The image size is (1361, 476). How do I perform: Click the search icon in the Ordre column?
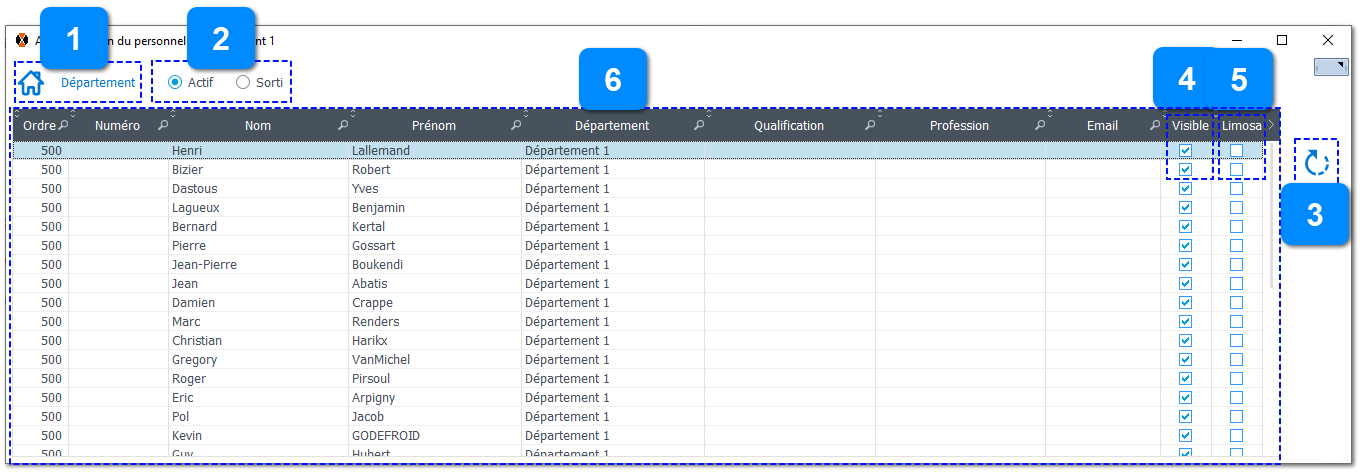pyautogui.click(x=63, y=126)
